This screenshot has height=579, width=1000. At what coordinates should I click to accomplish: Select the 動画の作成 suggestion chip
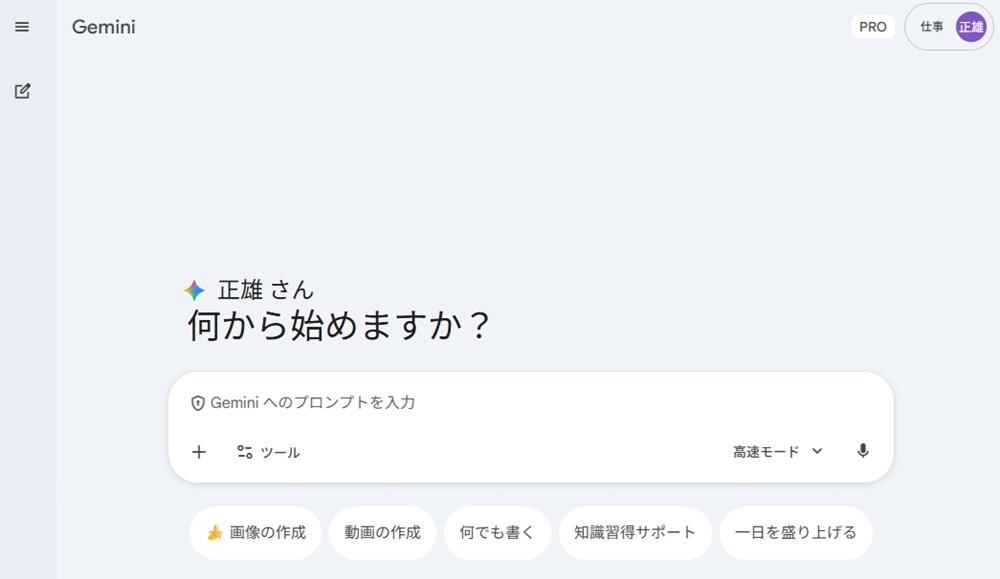tap(383, 532)
